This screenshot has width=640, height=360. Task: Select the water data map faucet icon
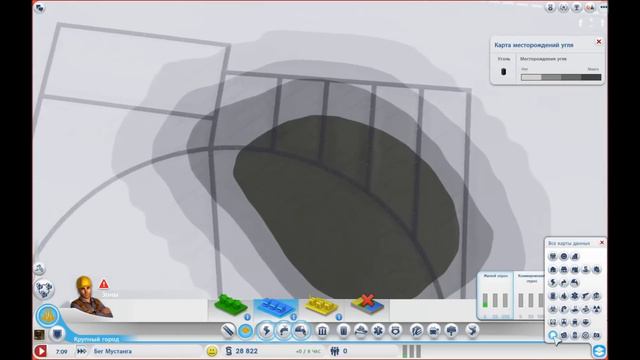coord(564,282)
